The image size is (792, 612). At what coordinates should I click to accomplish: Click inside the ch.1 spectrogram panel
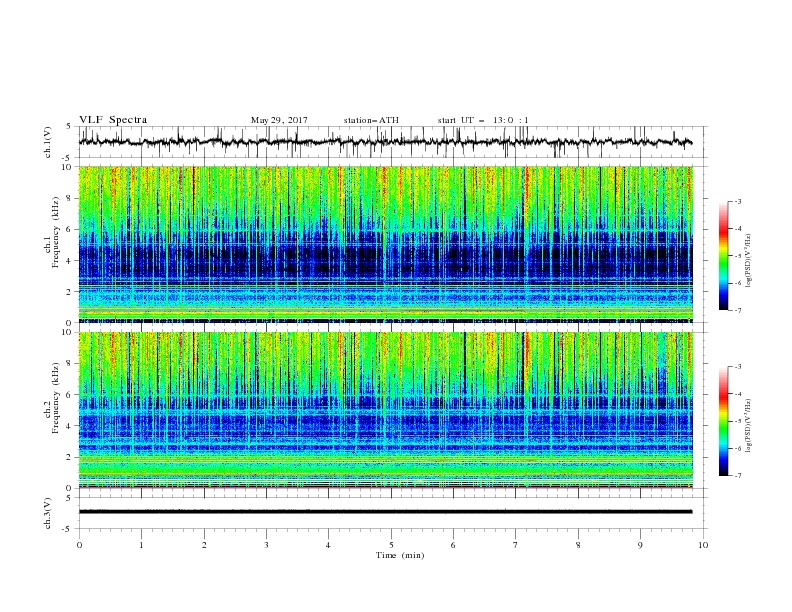[385, 244]
